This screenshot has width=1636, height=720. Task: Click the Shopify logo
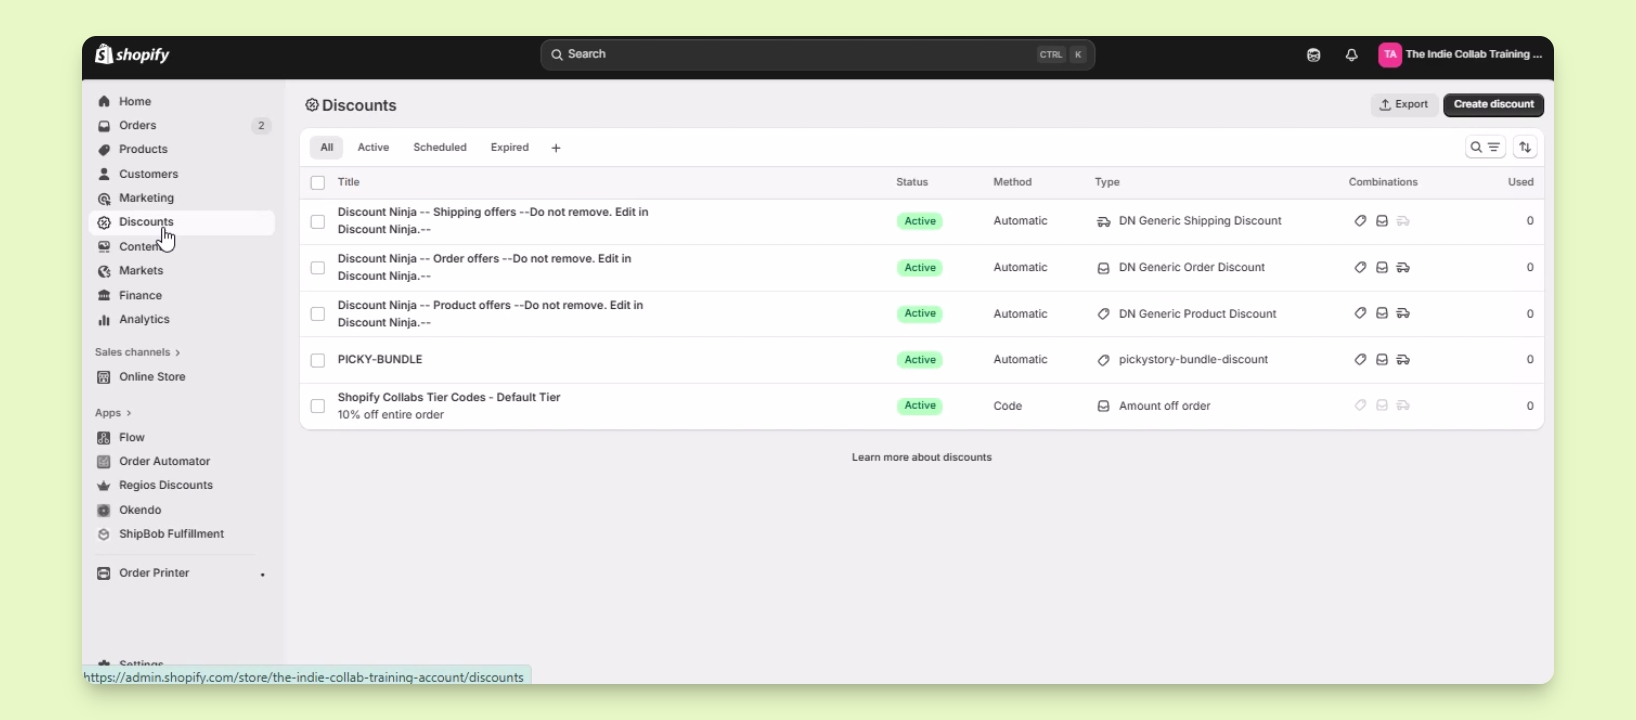(x=132, y=54)
